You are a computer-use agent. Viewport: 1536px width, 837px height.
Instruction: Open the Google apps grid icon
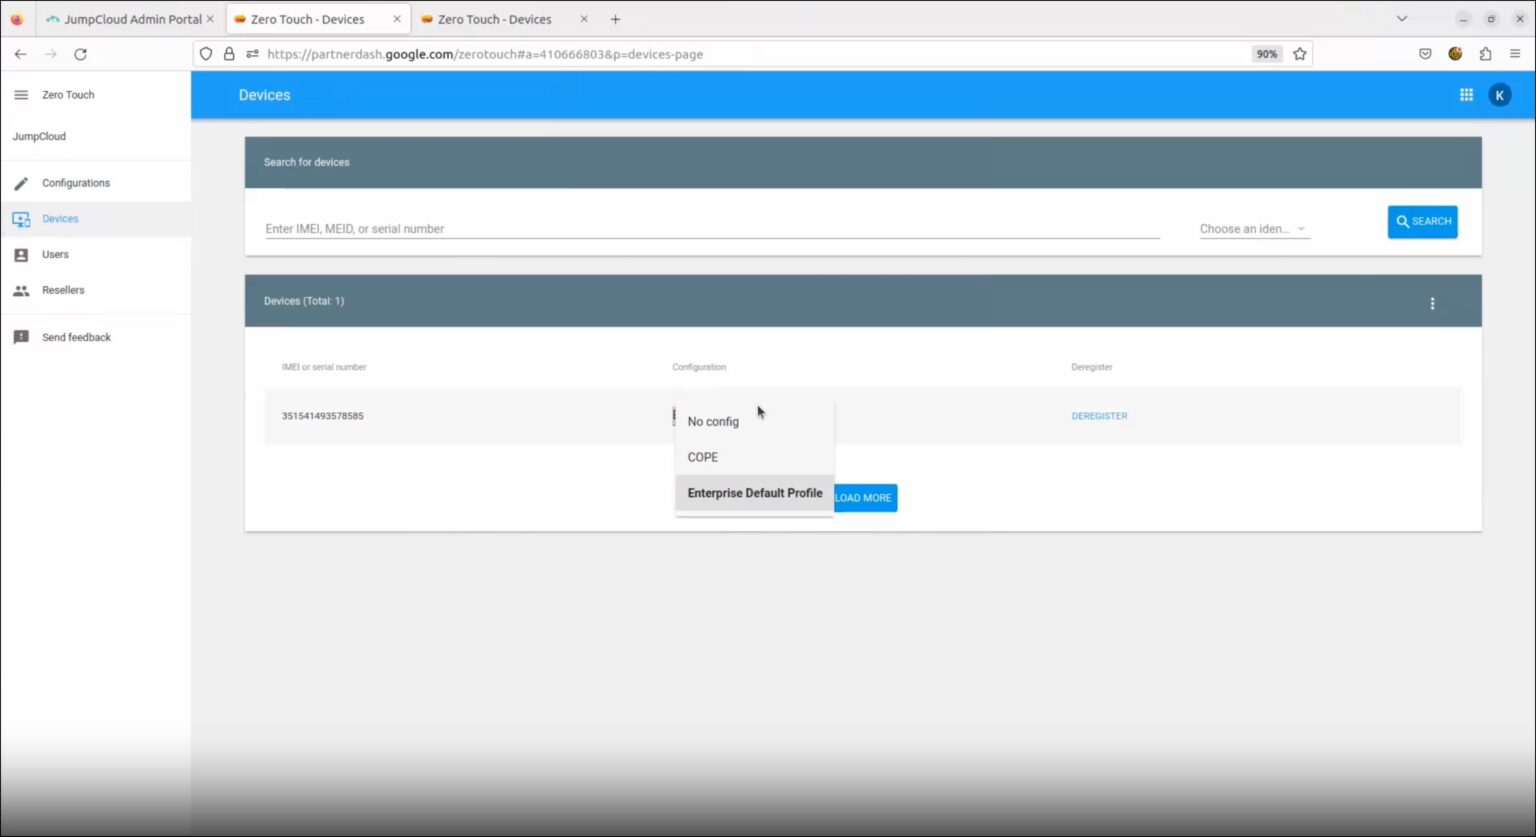click(x=1466, y=94)
